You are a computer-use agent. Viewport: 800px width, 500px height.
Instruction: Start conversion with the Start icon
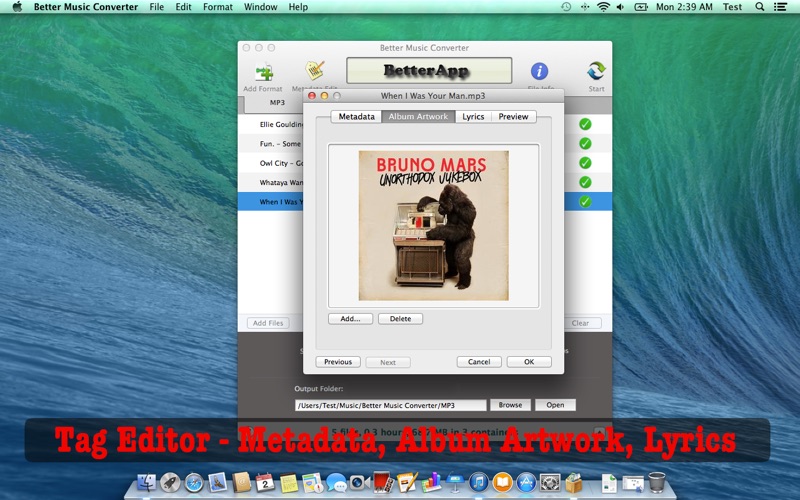pyautogui.click(x=596, y=71)
